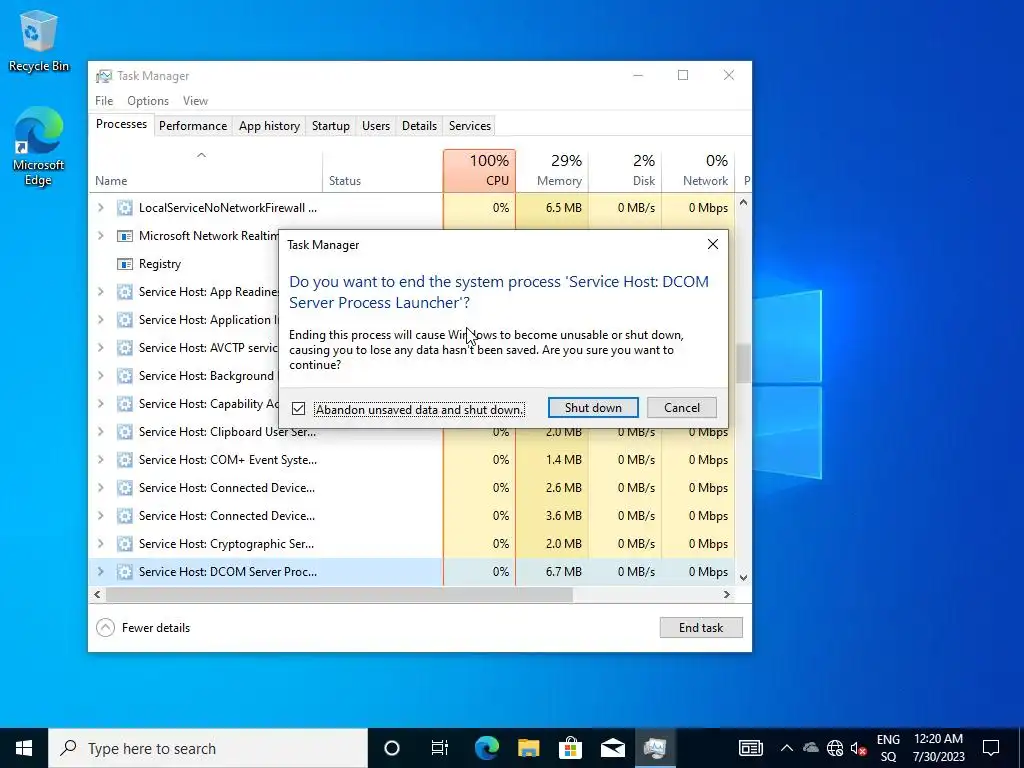The width and height of the screenshot is (1024, 768).
Task: Click the taskbar search box
Action: pos(208,748)
